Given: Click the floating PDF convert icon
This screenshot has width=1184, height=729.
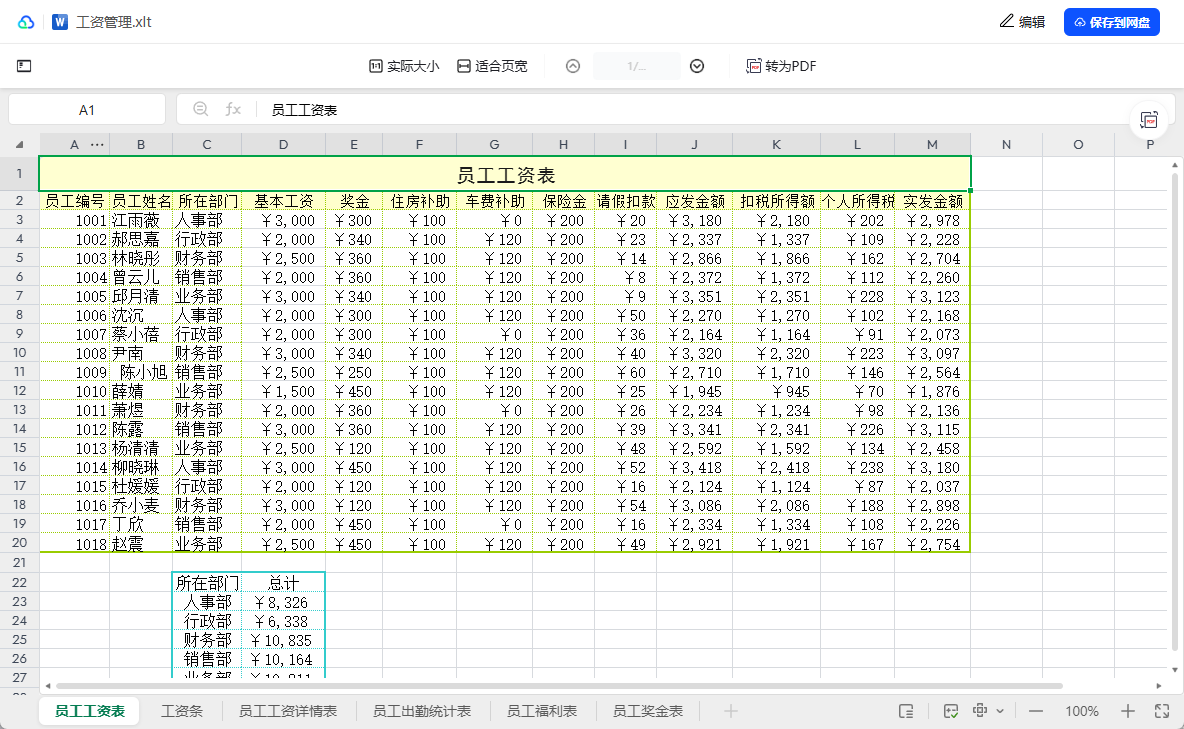Looking at the screenshot, I should (1149, 120).
